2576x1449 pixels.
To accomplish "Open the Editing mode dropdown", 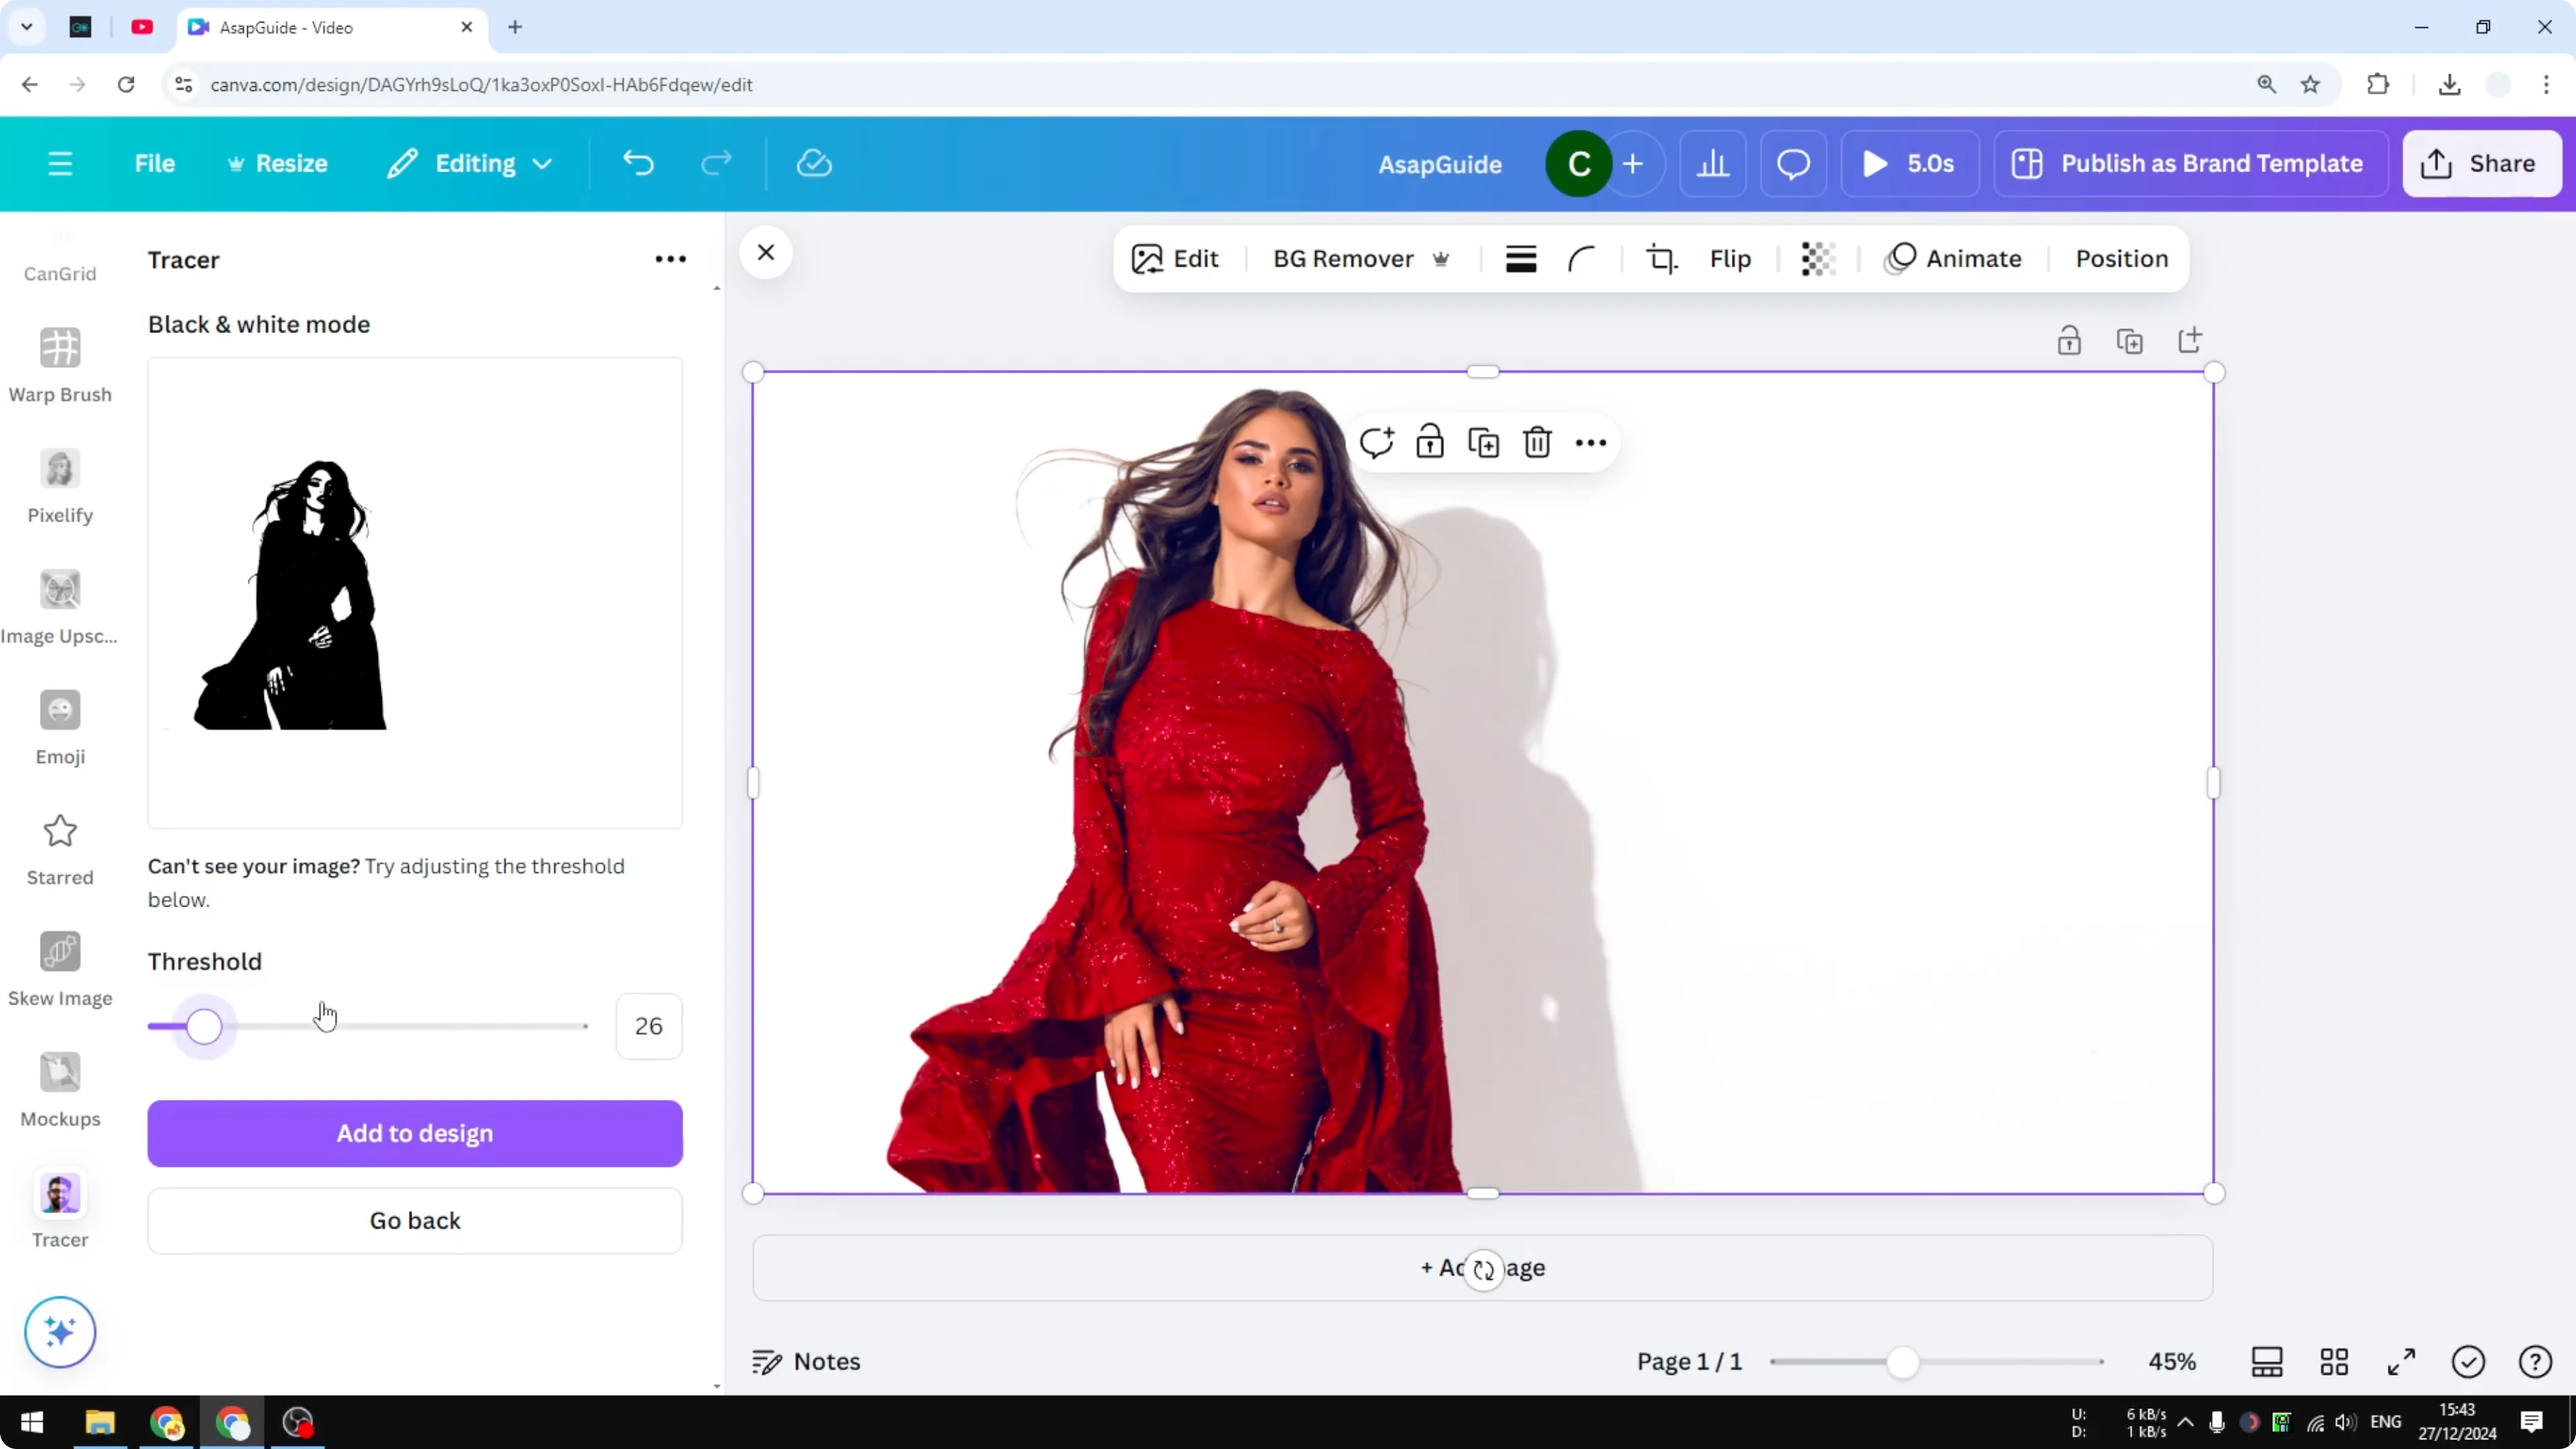I will click(468, 163).
